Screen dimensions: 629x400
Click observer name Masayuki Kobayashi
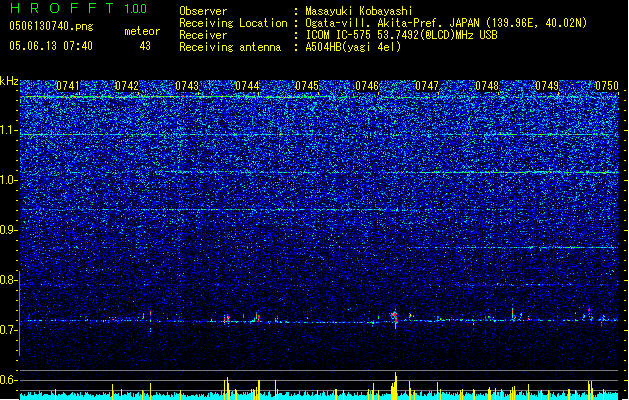click(x=359, y=11)
